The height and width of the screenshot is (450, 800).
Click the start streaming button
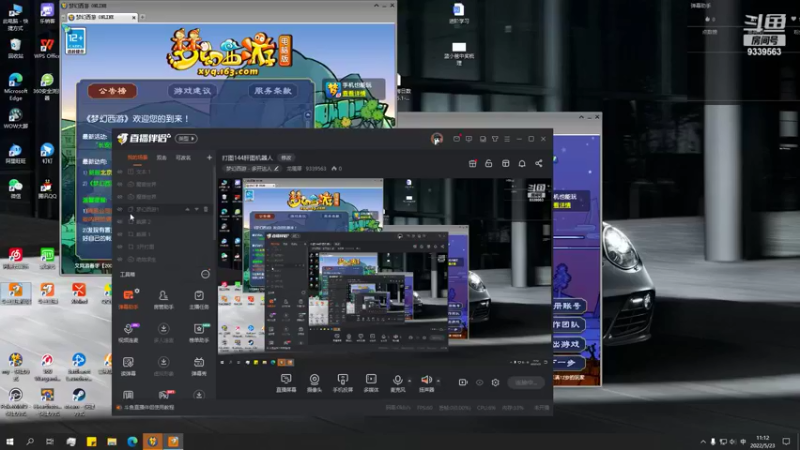click(526, 382)
